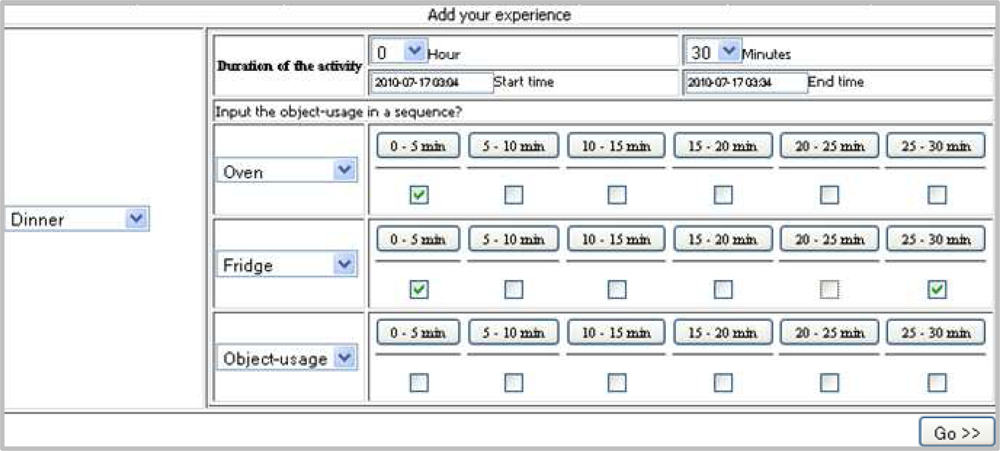Click 'Input the object-usage in a sequence?' text

(339, 112)
